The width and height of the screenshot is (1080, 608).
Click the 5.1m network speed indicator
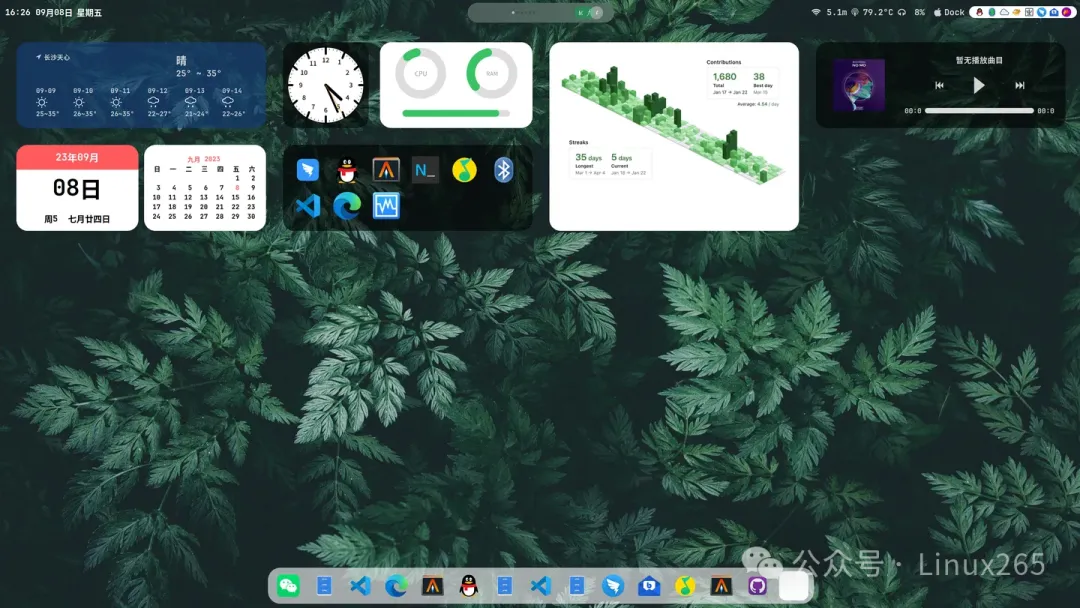click(837, 12)
